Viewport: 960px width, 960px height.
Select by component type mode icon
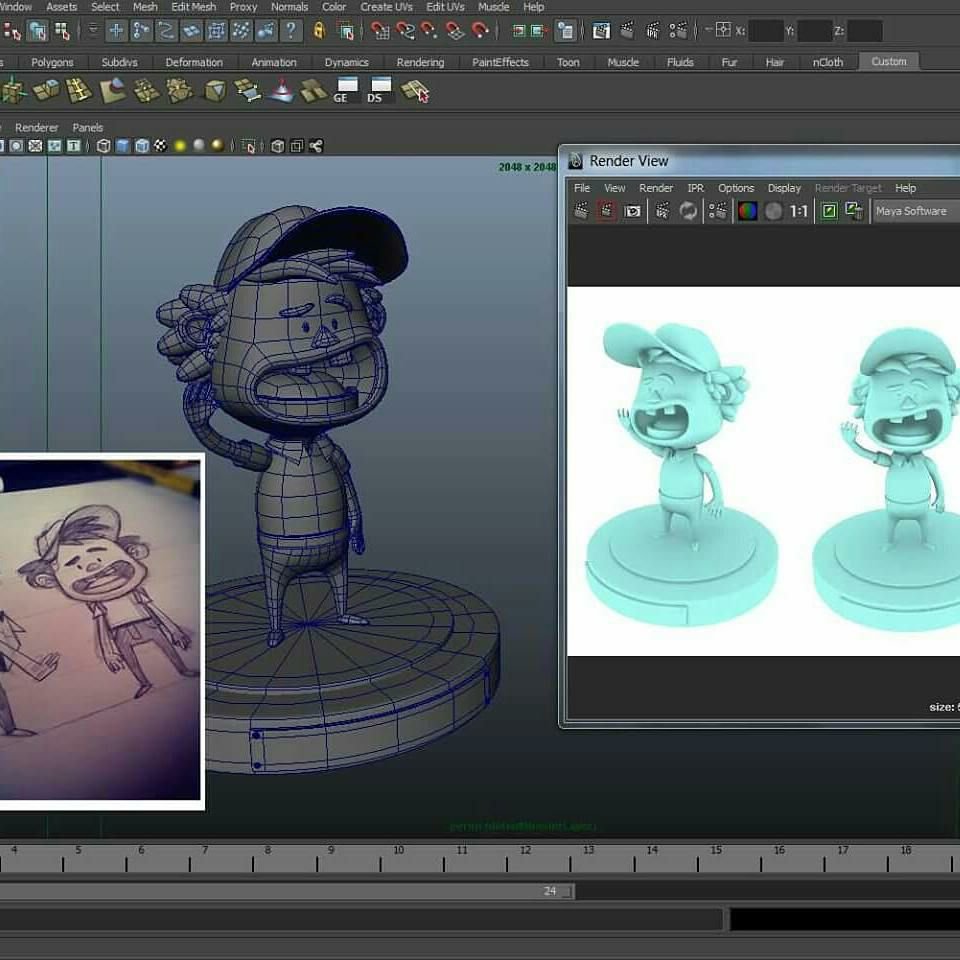[62, 31]
